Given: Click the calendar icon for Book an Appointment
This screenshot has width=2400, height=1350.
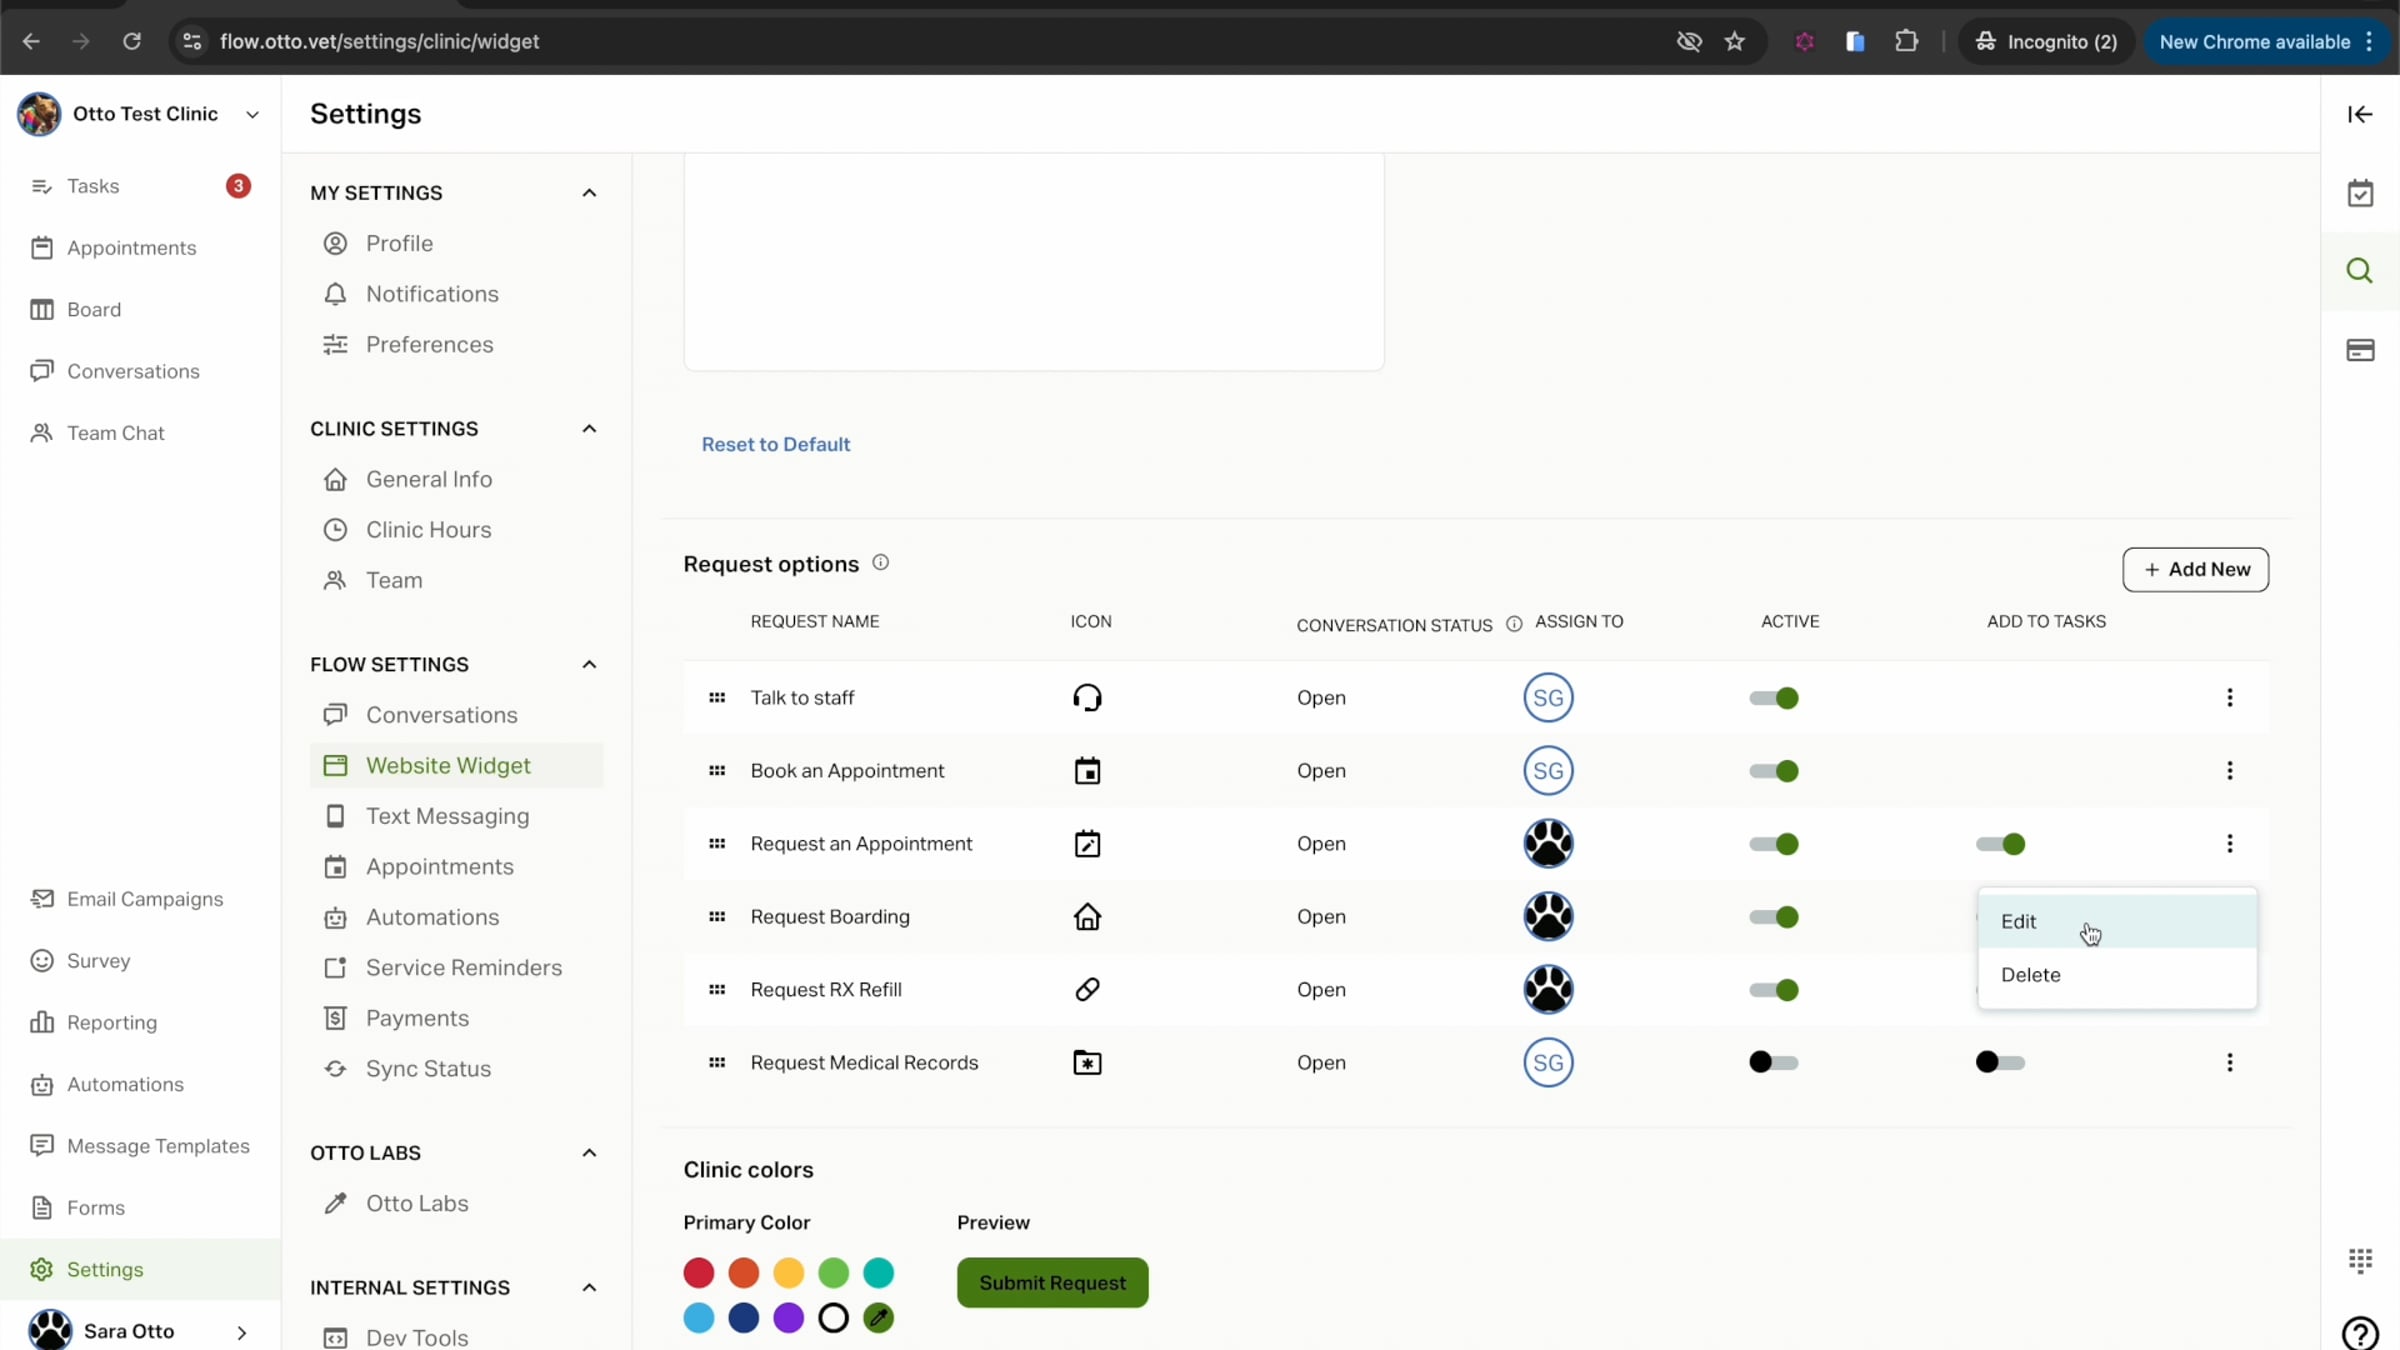Looking at the screenshot, I should [x=1087, y=771].
